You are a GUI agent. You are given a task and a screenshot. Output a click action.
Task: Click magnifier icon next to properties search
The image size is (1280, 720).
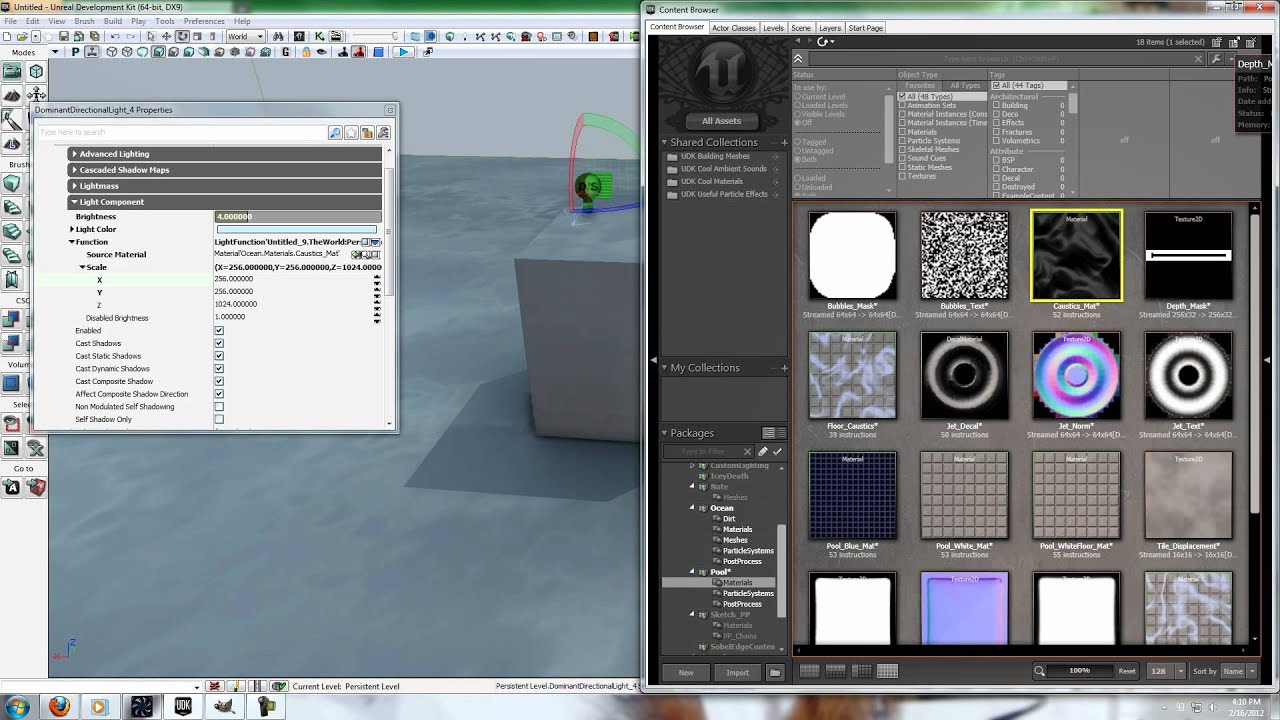click(x=335, y=132)
